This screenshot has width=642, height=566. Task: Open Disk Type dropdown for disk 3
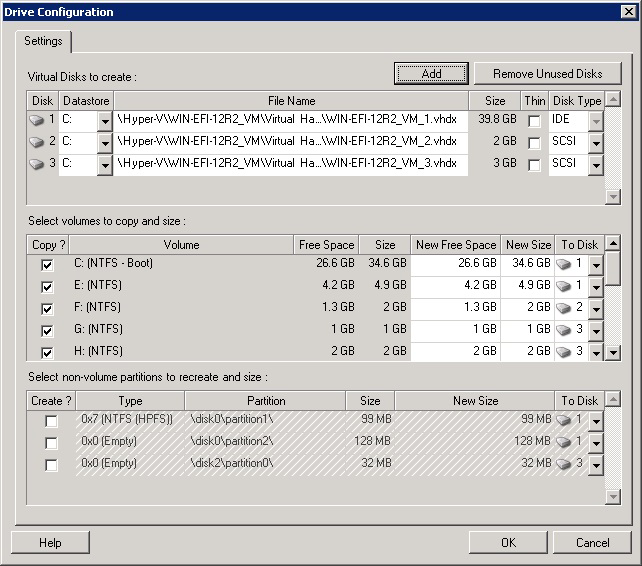click(x=596, y=165)
